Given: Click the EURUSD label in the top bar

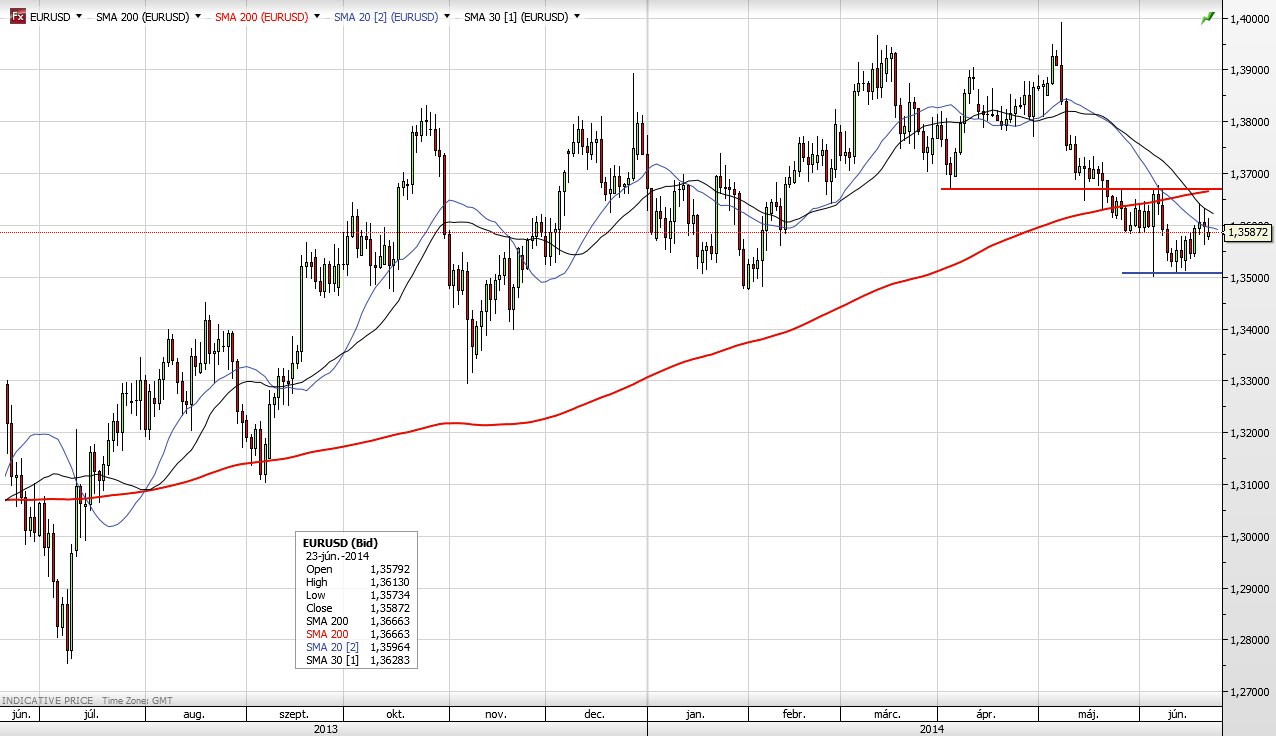Looking at the screenshot, I should [x=51, y=17].
